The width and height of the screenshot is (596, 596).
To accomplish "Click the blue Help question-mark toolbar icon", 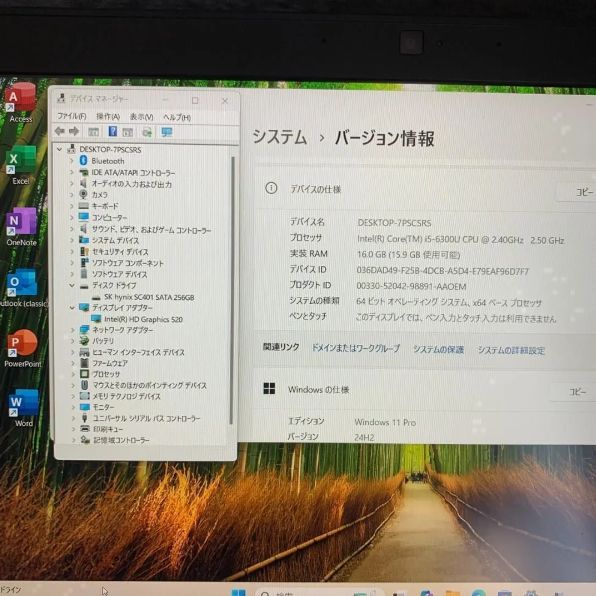I will (x=113, y=132).
